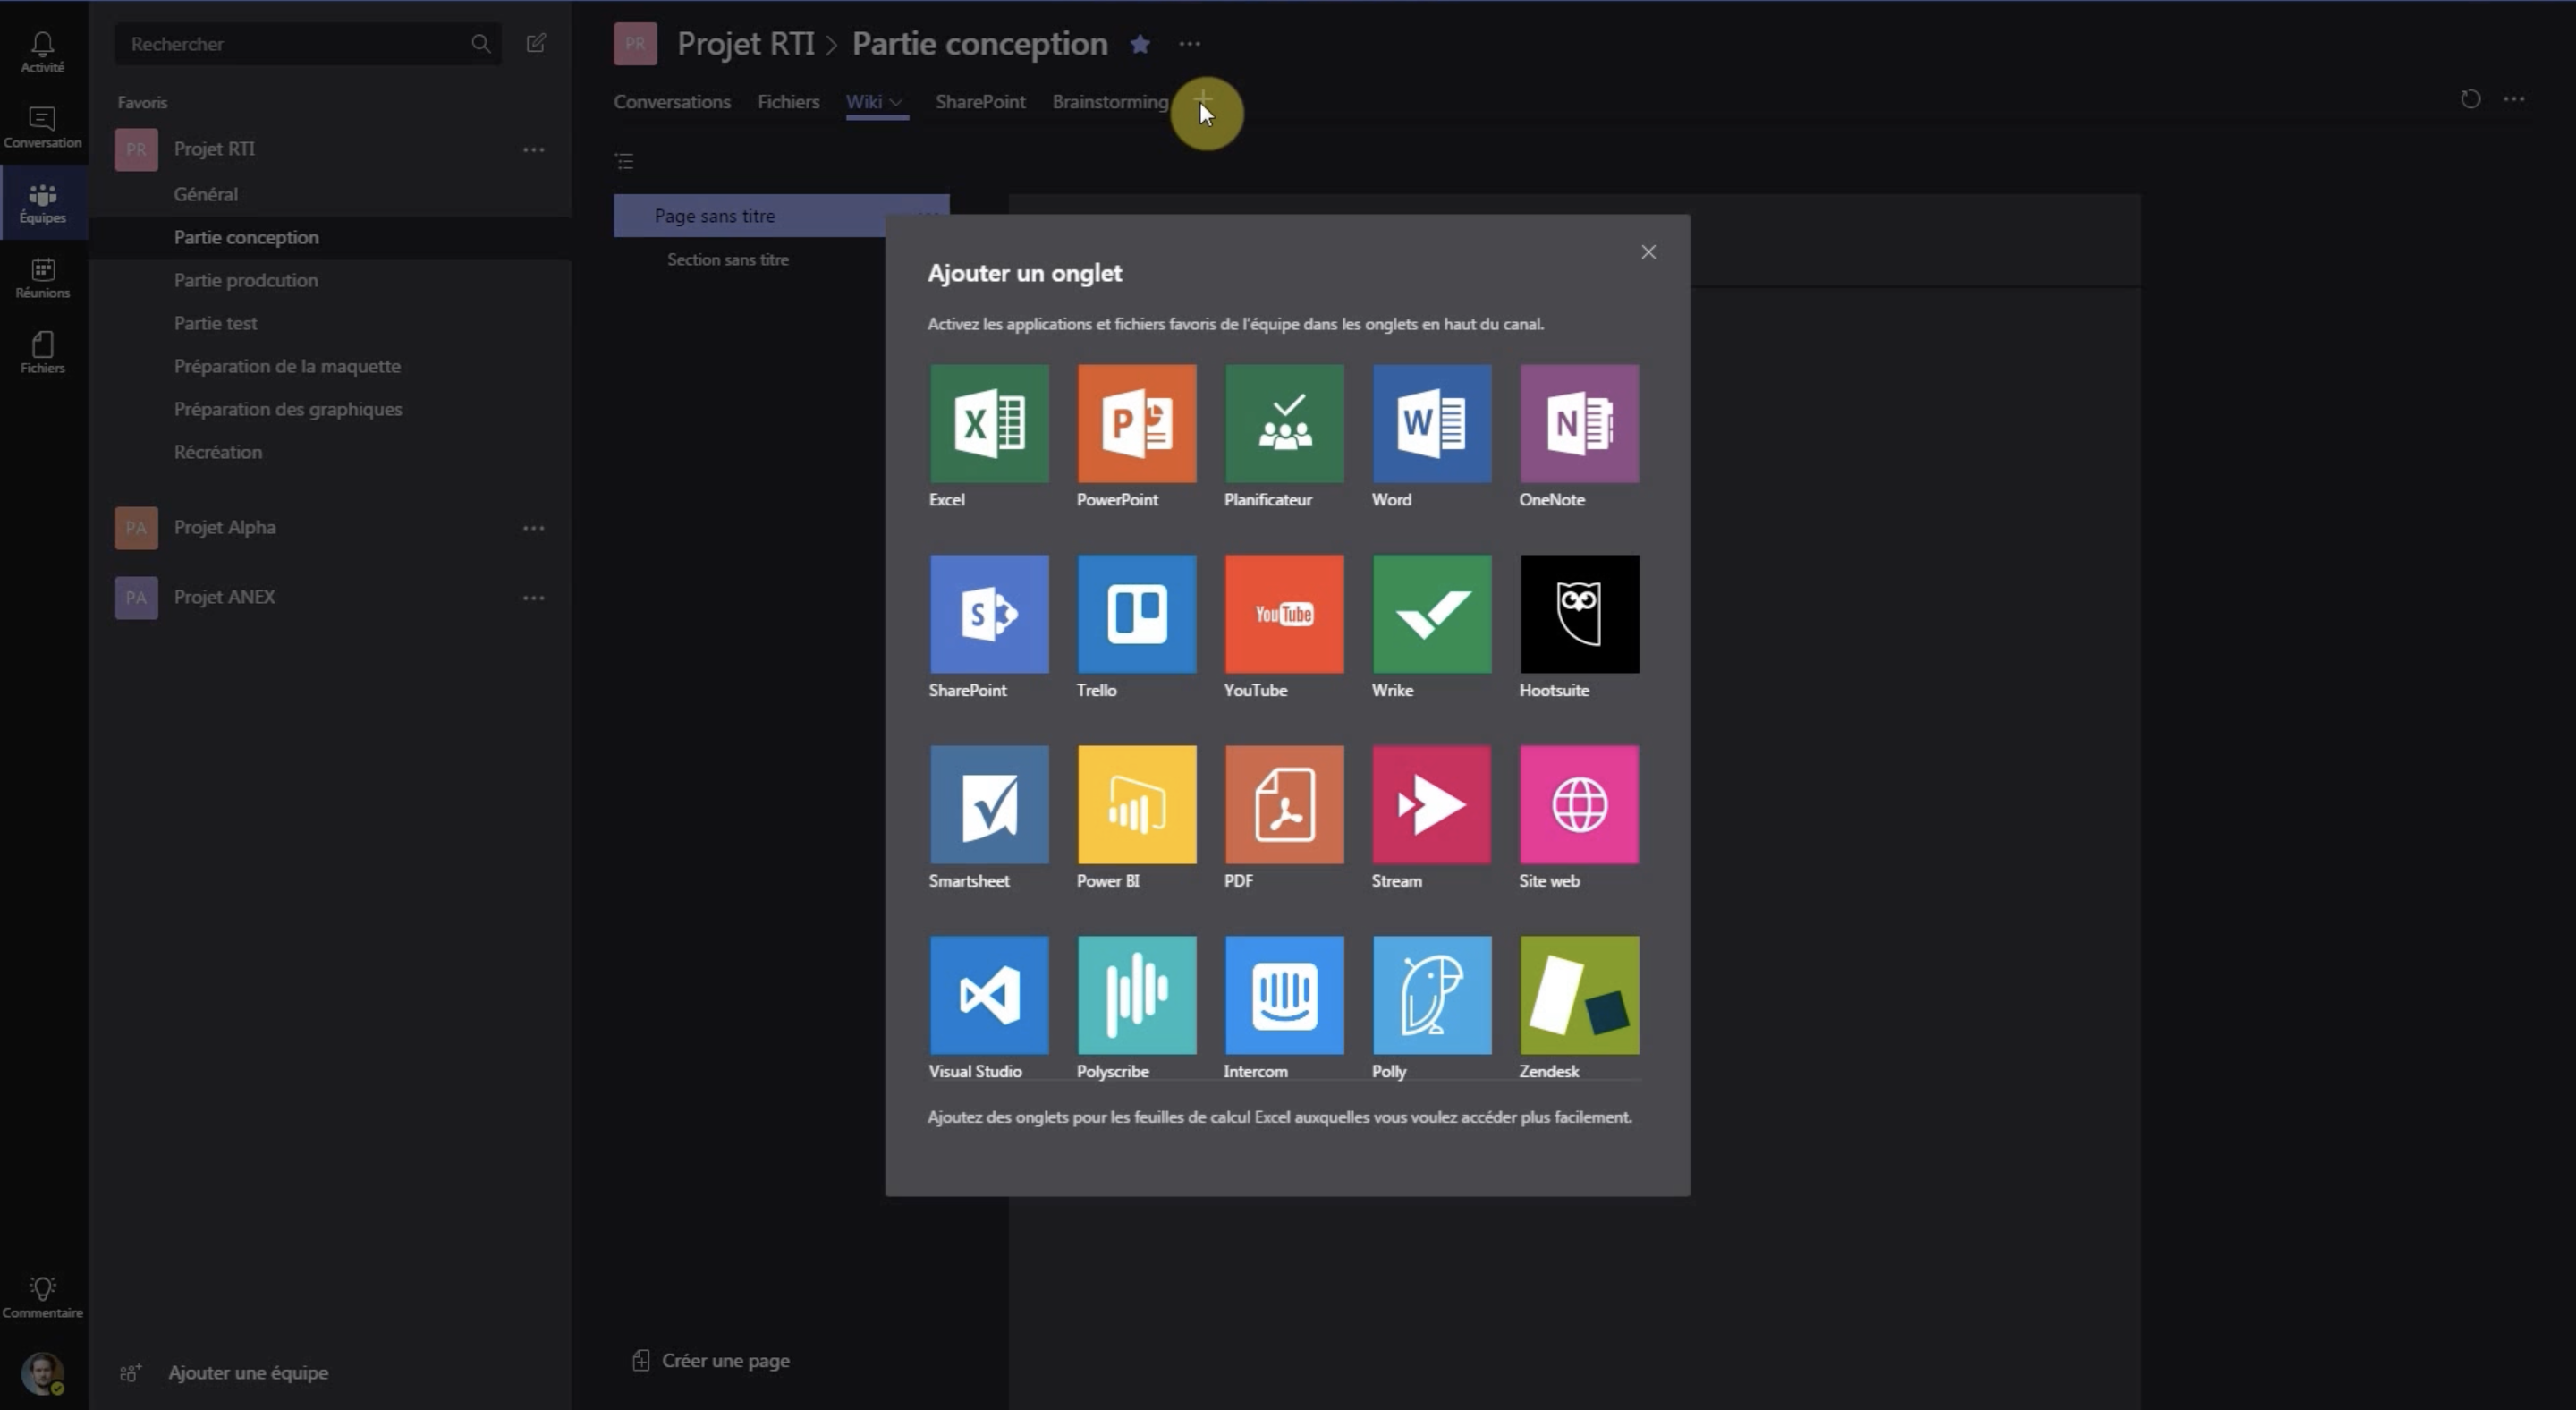Screen dimensions: 2576x1410
Task: Switch to the Conversations tab
Action: [x=672, y=102]
